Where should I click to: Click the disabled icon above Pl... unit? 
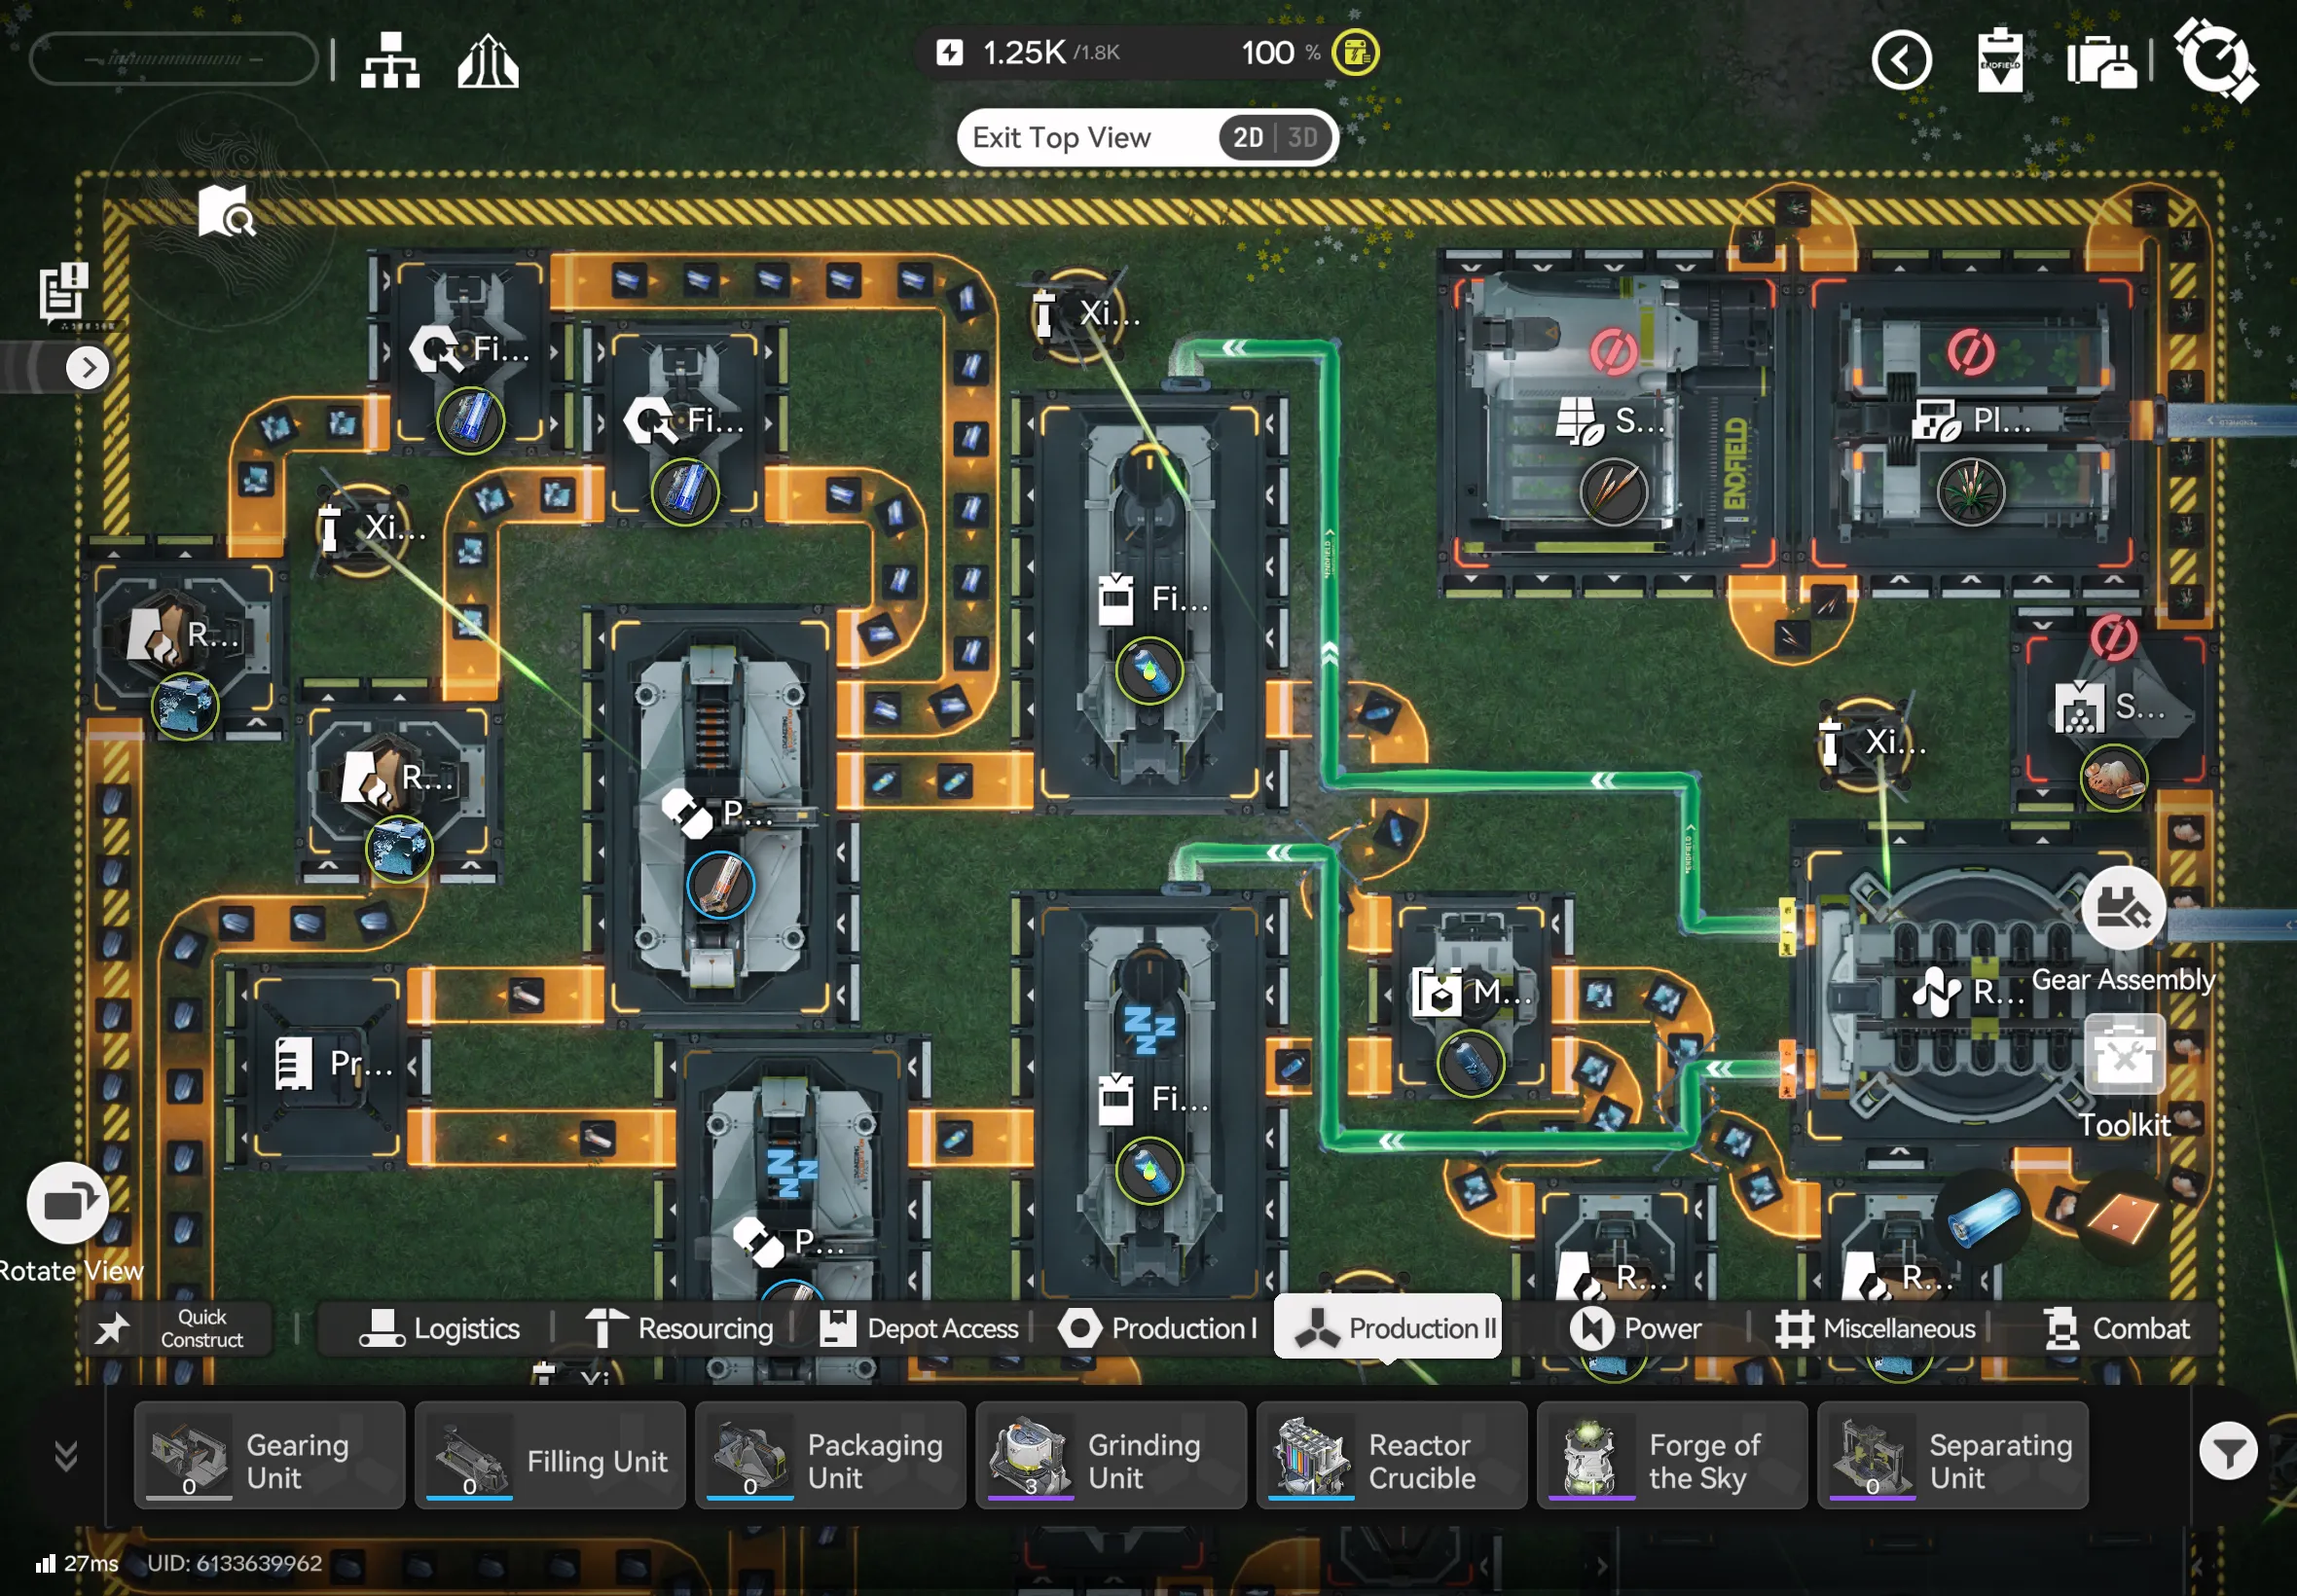pos(1971,352)
